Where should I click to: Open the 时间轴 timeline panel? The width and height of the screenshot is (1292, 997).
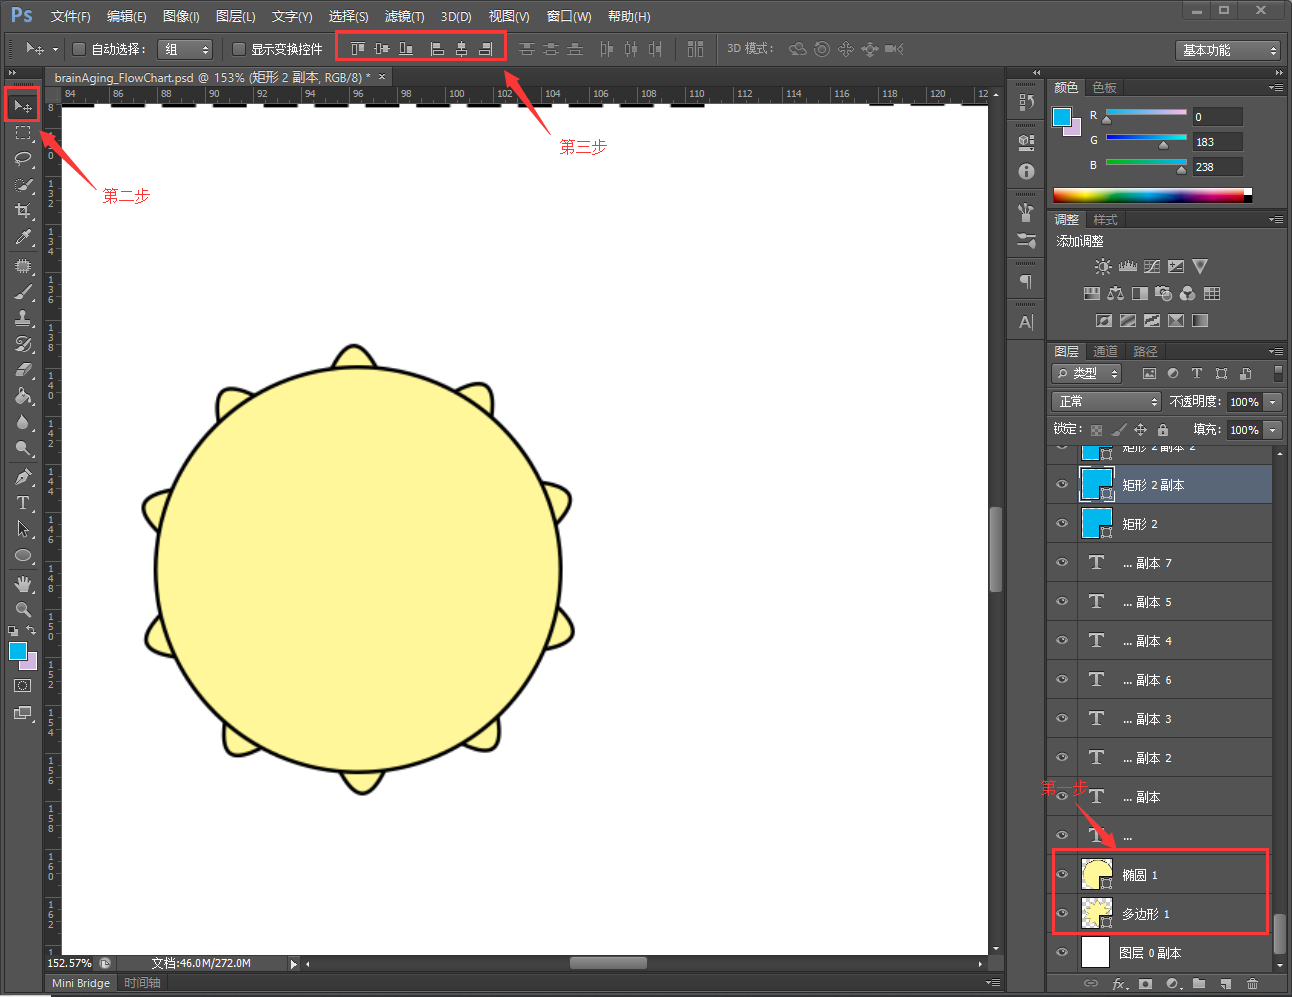tap(142, 983)
